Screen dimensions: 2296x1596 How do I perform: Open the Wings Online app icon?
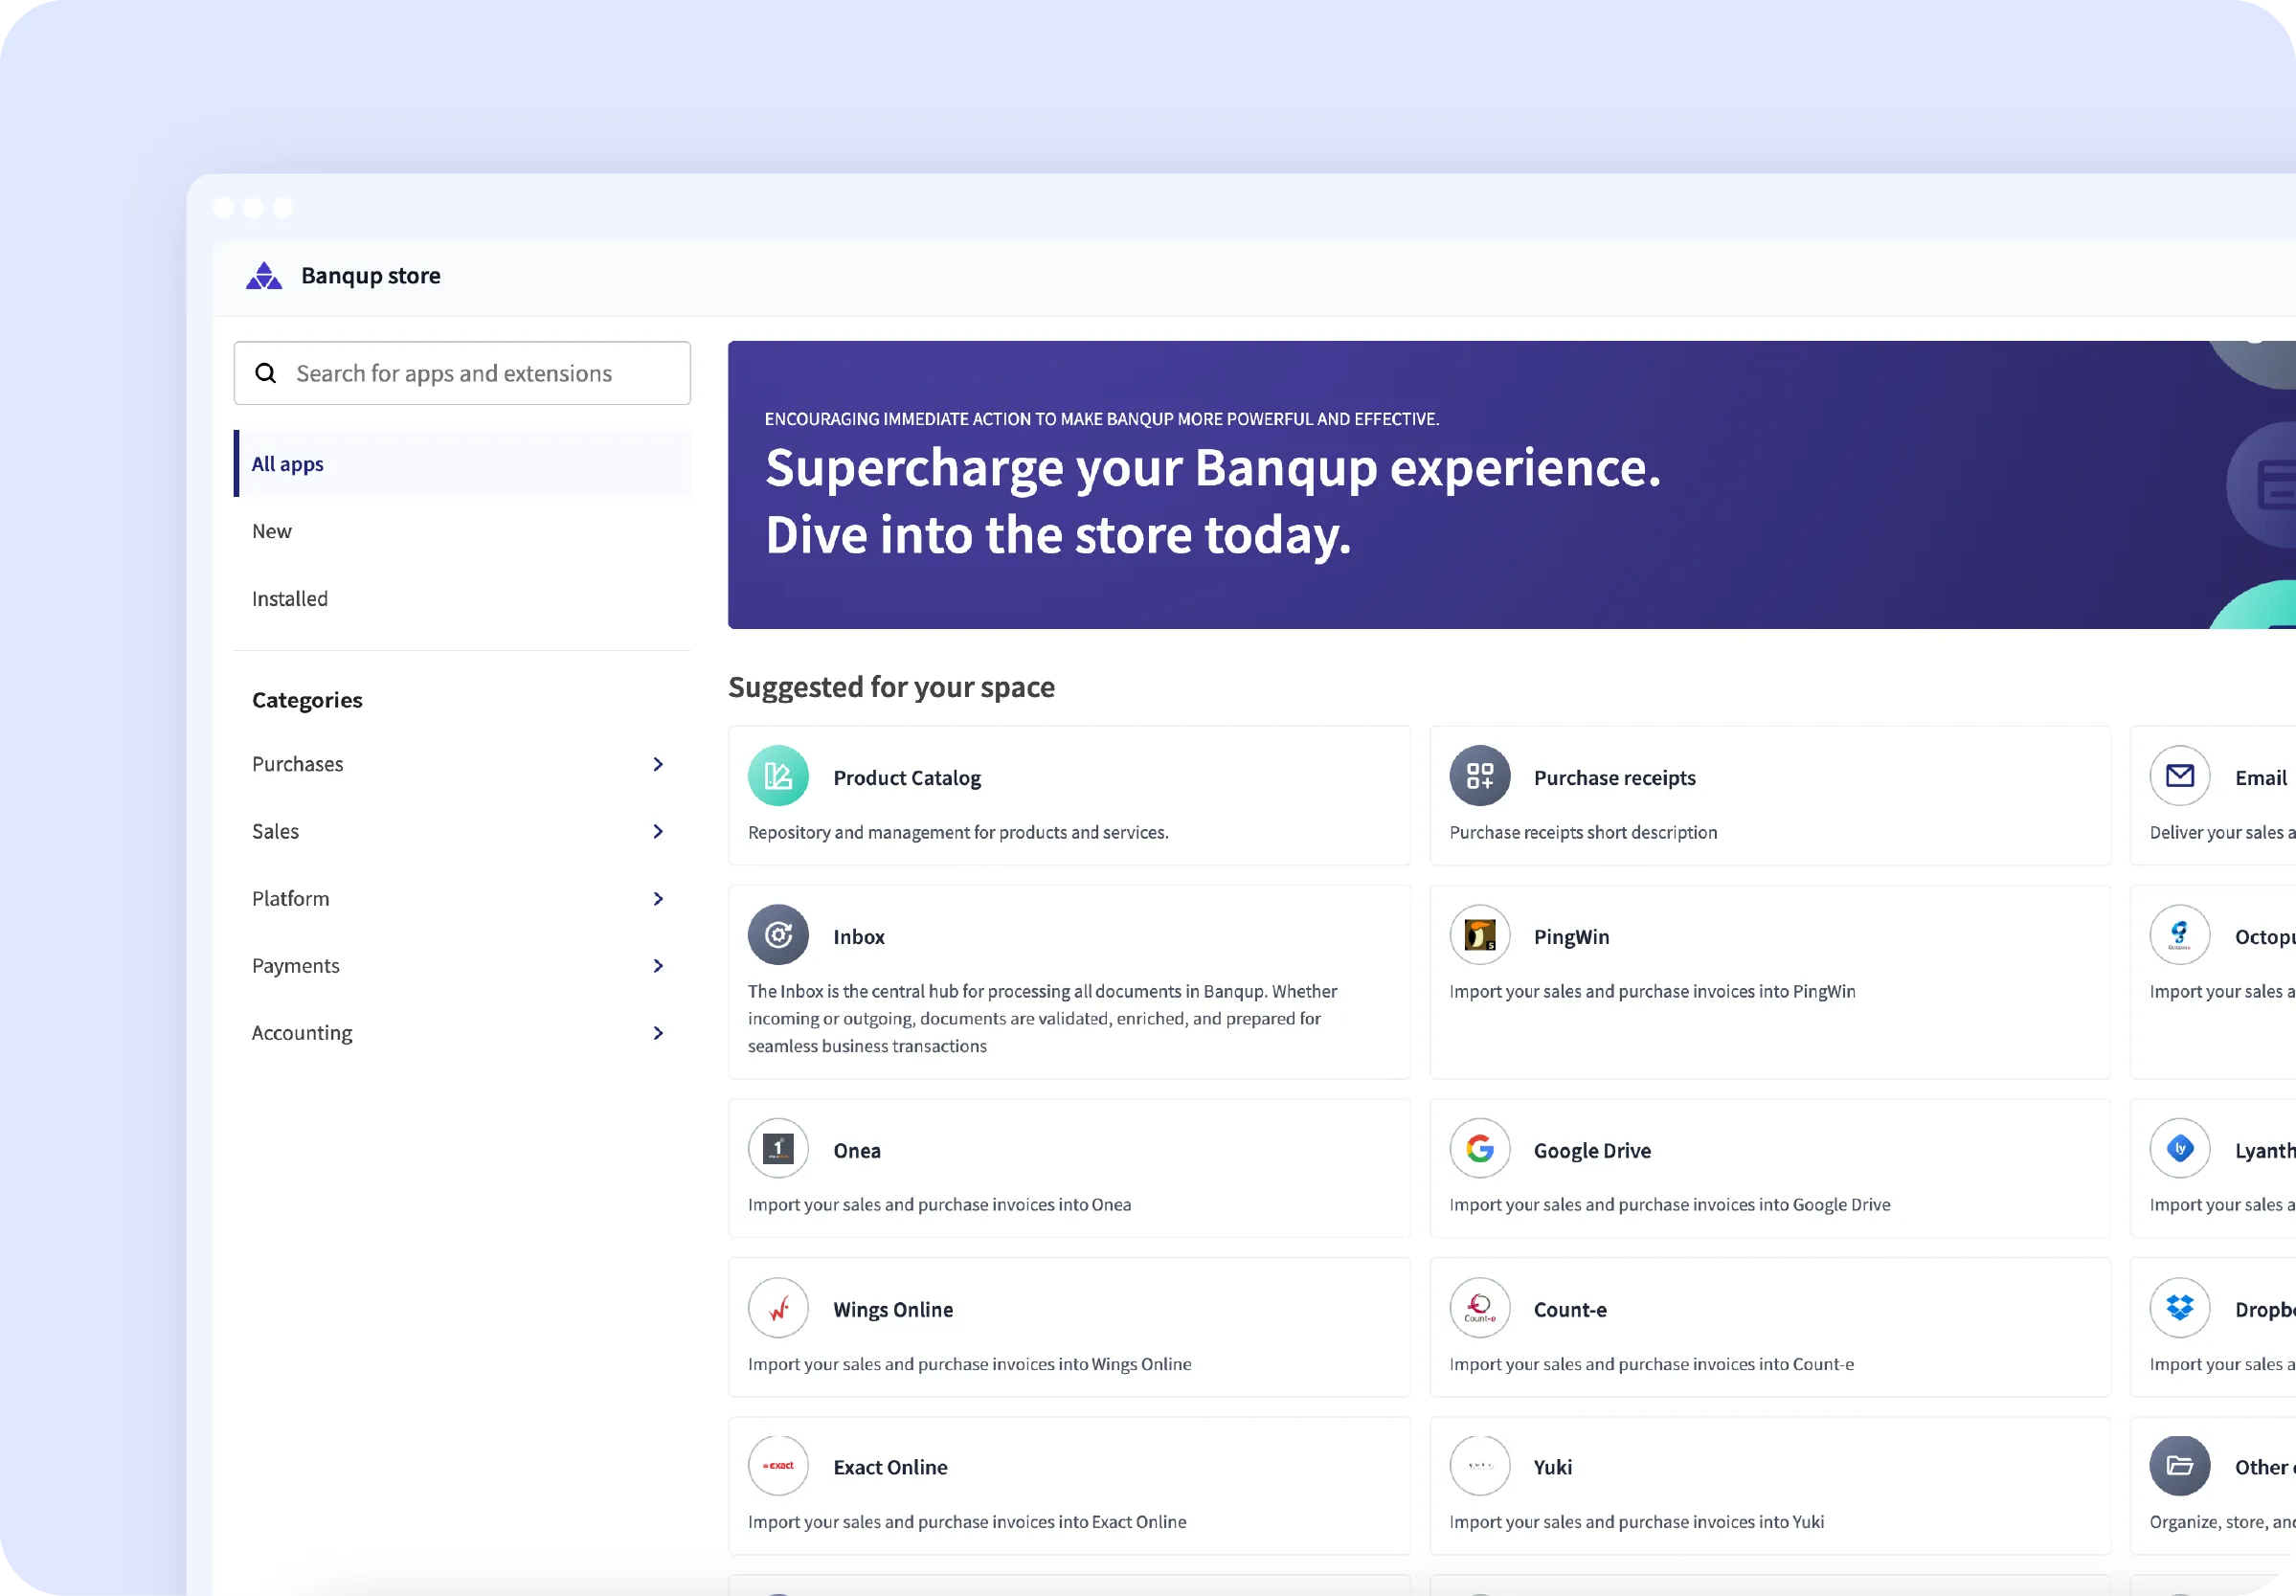pyautogui.click(x=778, y=1308)
